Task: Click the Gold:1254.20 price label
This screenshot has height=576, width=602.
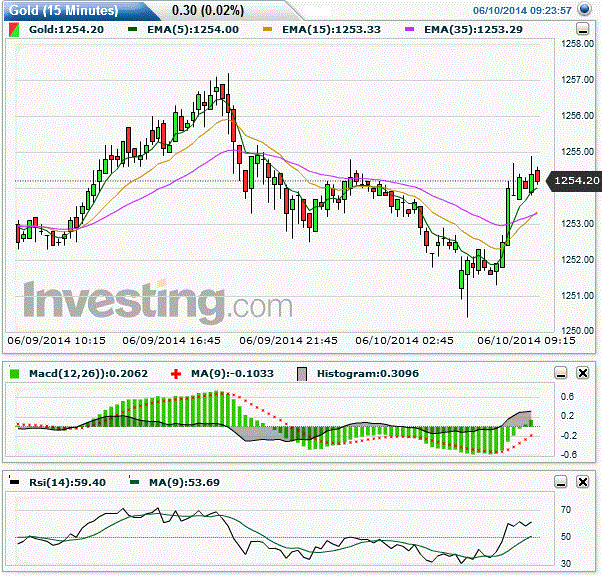Action: pos(66,30)
